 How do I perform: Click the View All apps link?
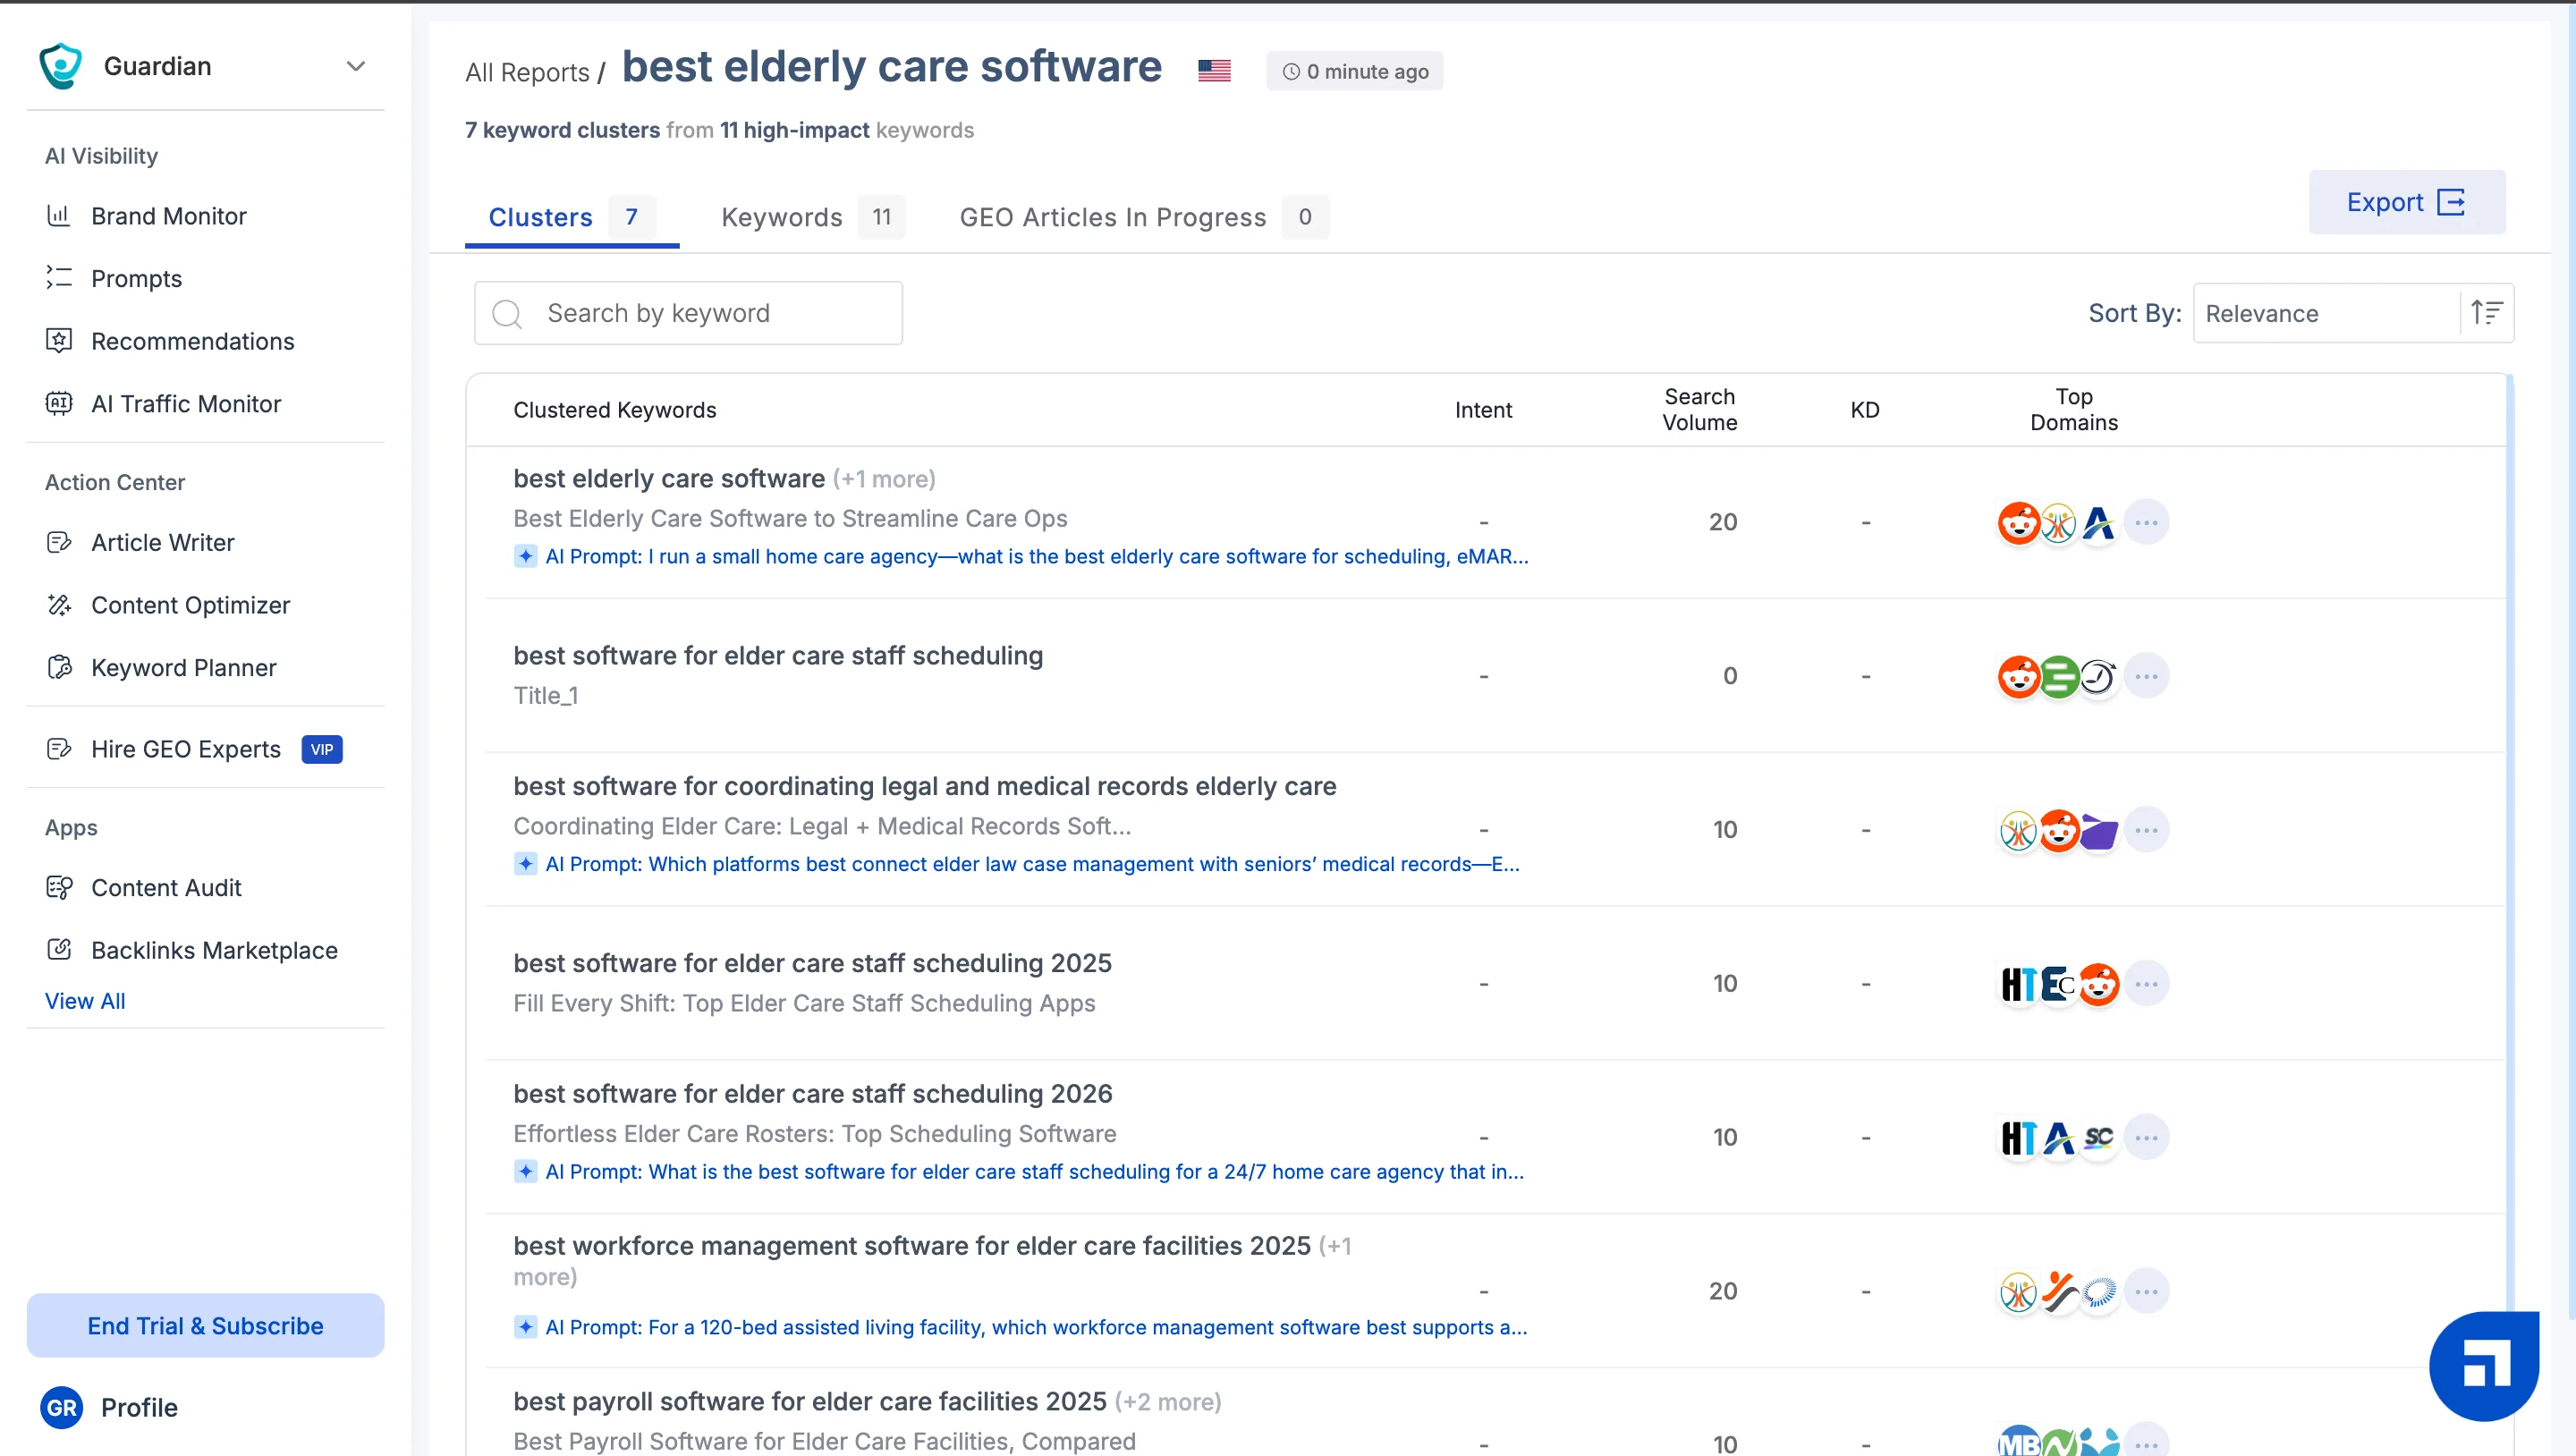(85, 1001)
